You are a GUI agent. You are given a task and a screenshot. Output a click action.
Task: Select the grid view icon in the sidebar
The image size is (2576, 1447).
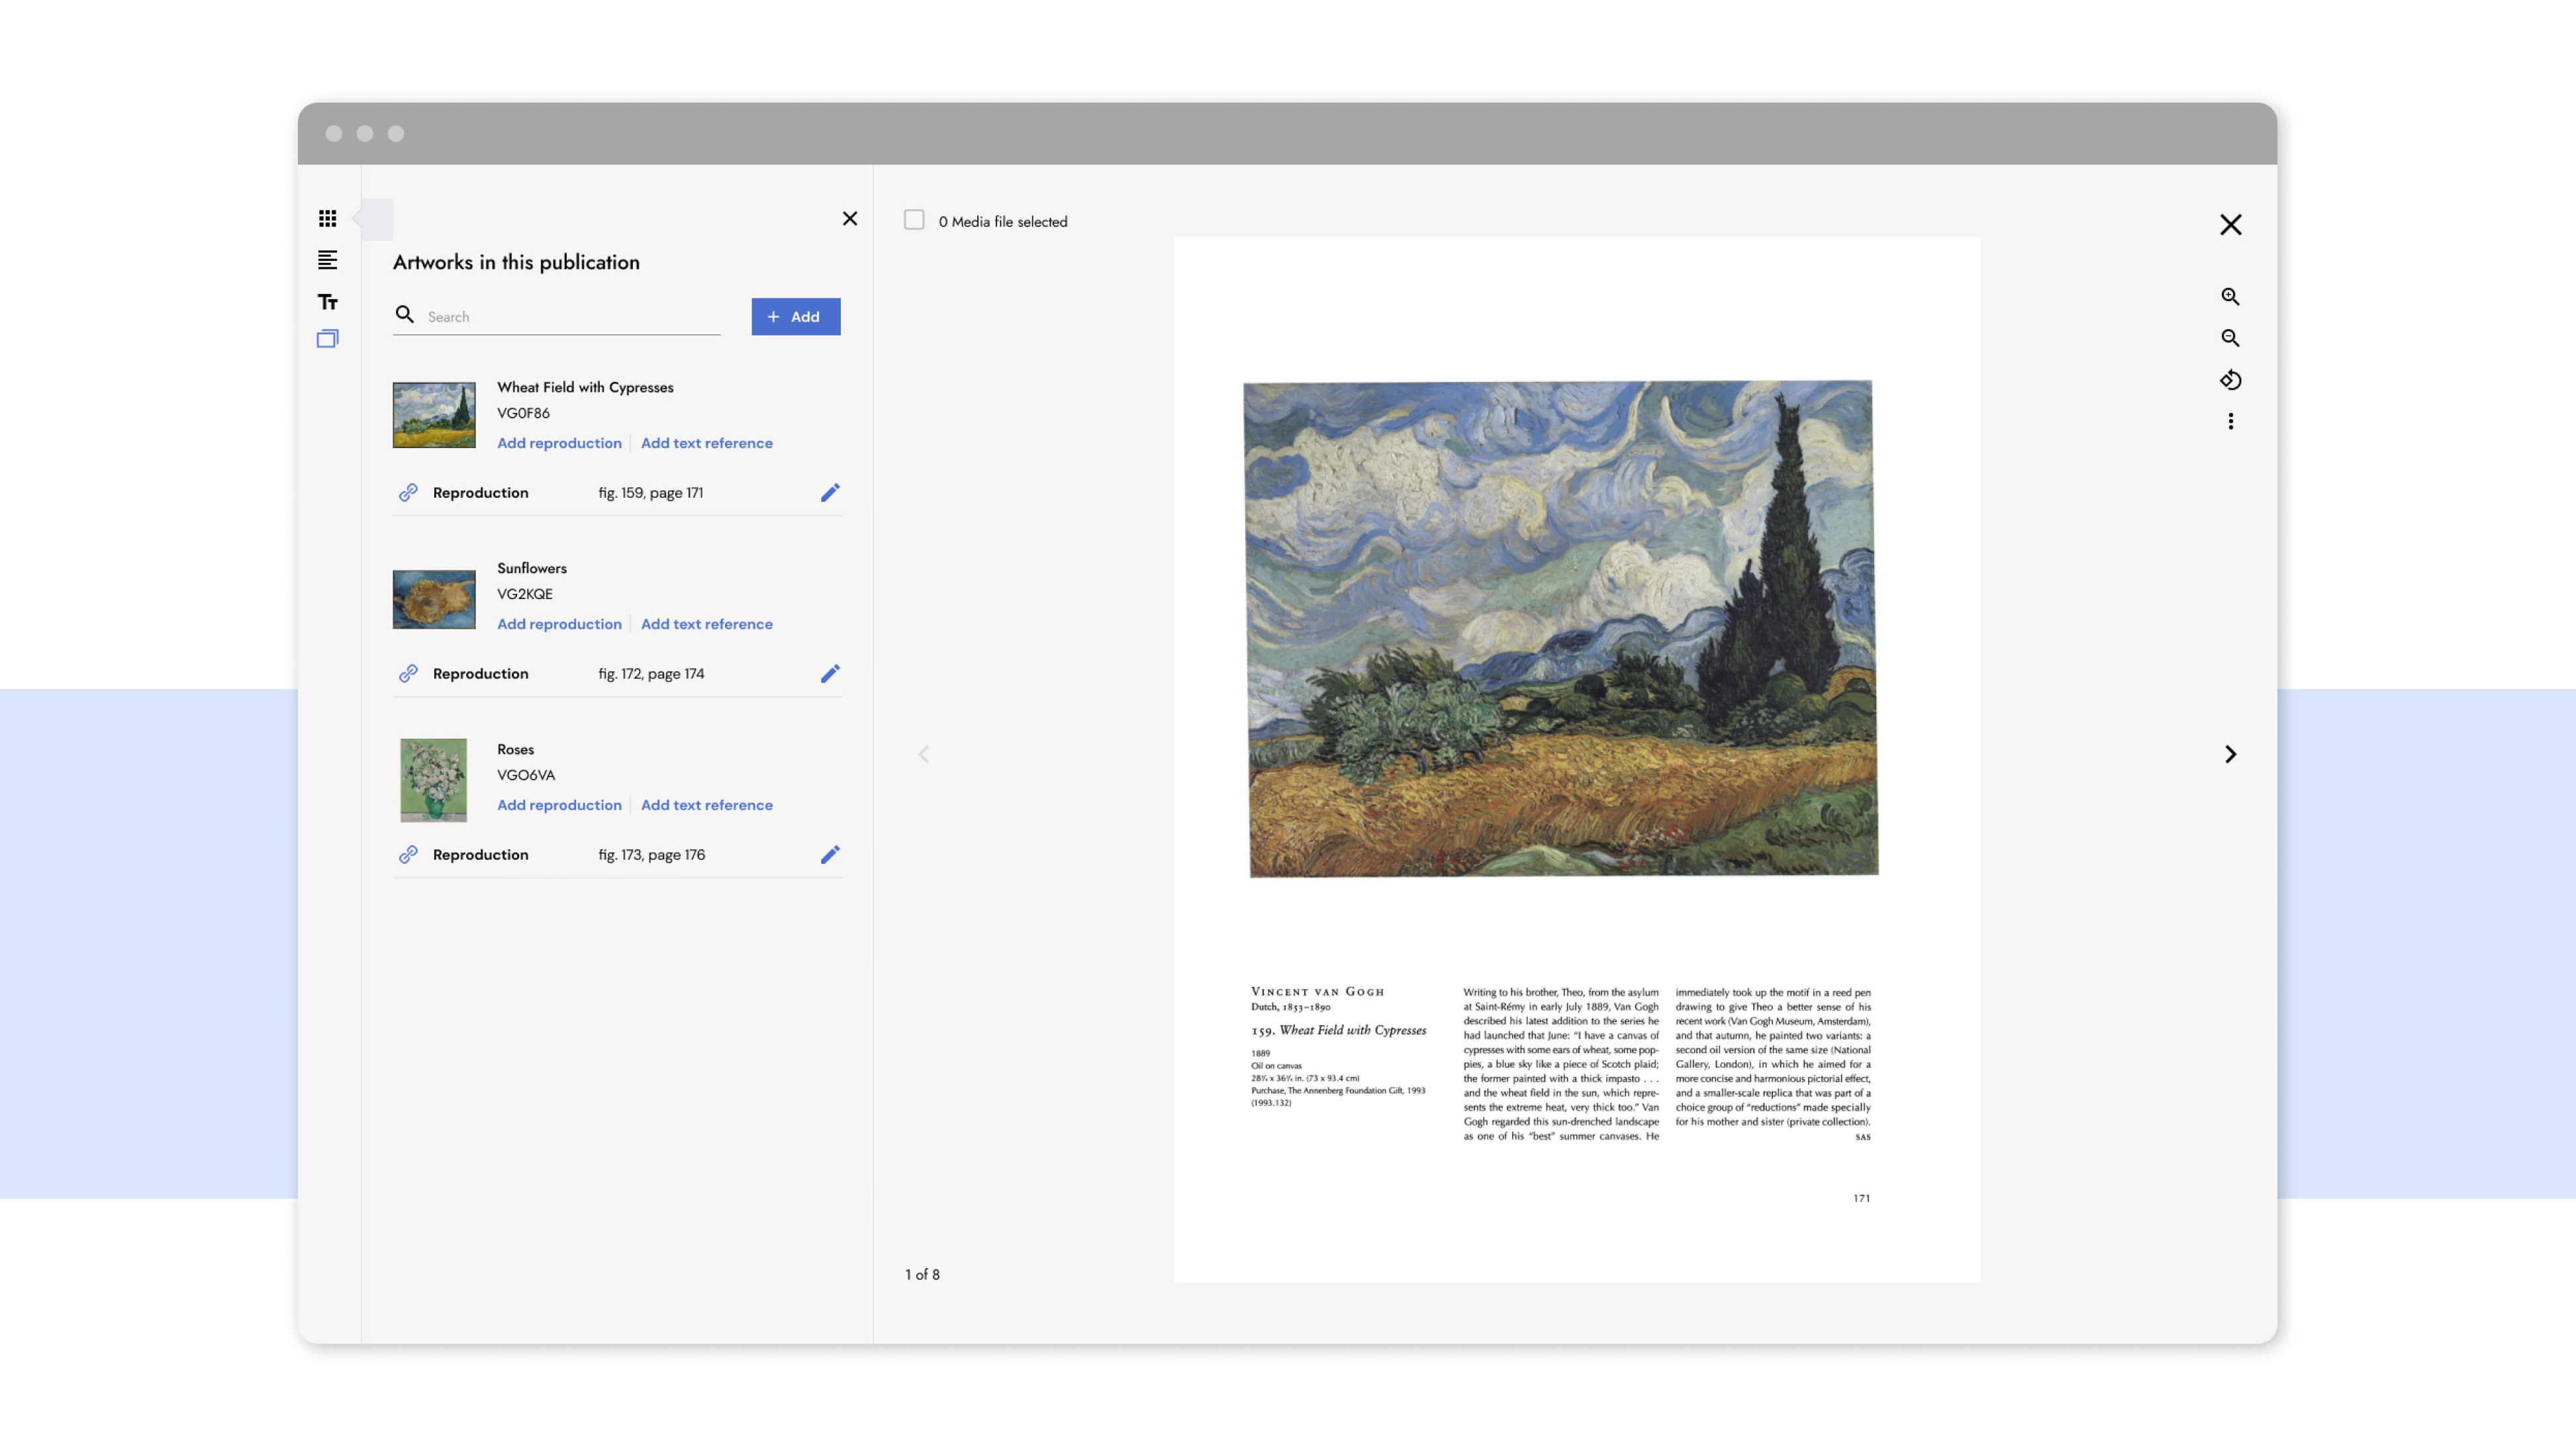(327, 218)
